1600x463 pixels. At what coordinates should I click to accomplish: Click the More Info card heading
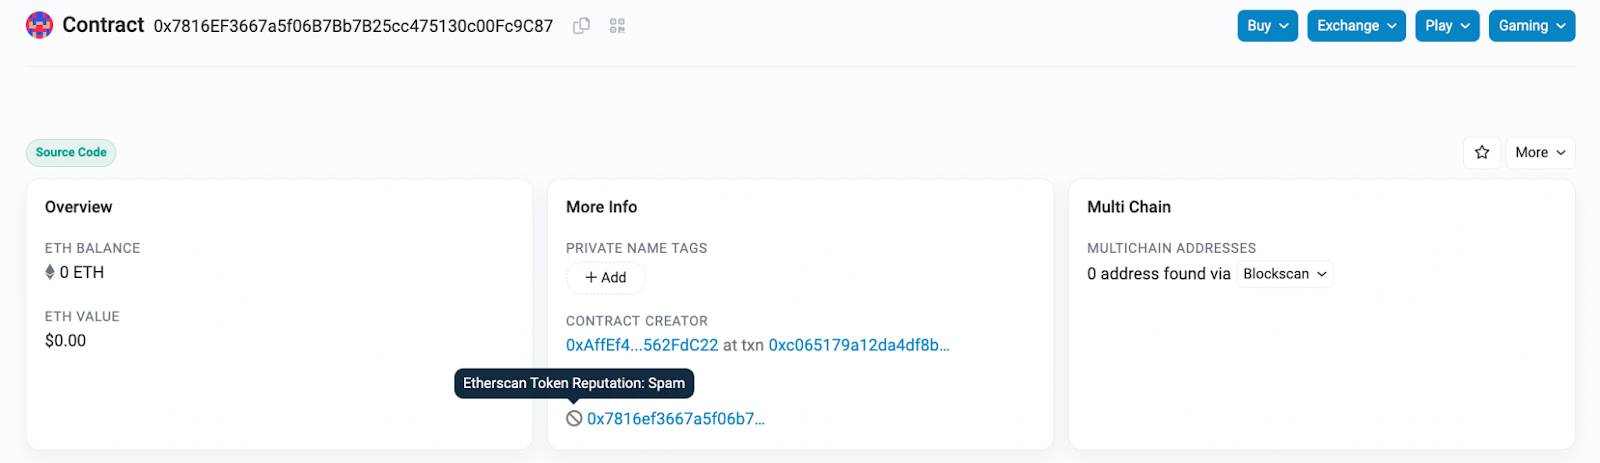click(x=601, y=207)
